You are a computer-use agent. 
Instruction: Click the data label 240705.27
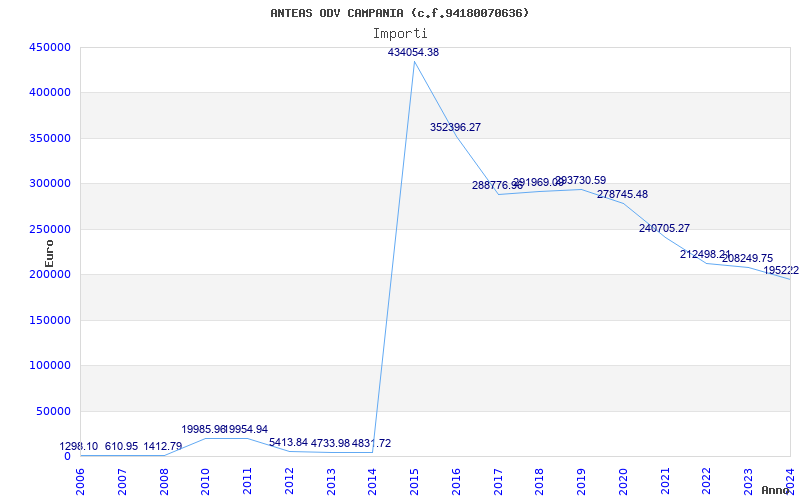coord(664,228)
